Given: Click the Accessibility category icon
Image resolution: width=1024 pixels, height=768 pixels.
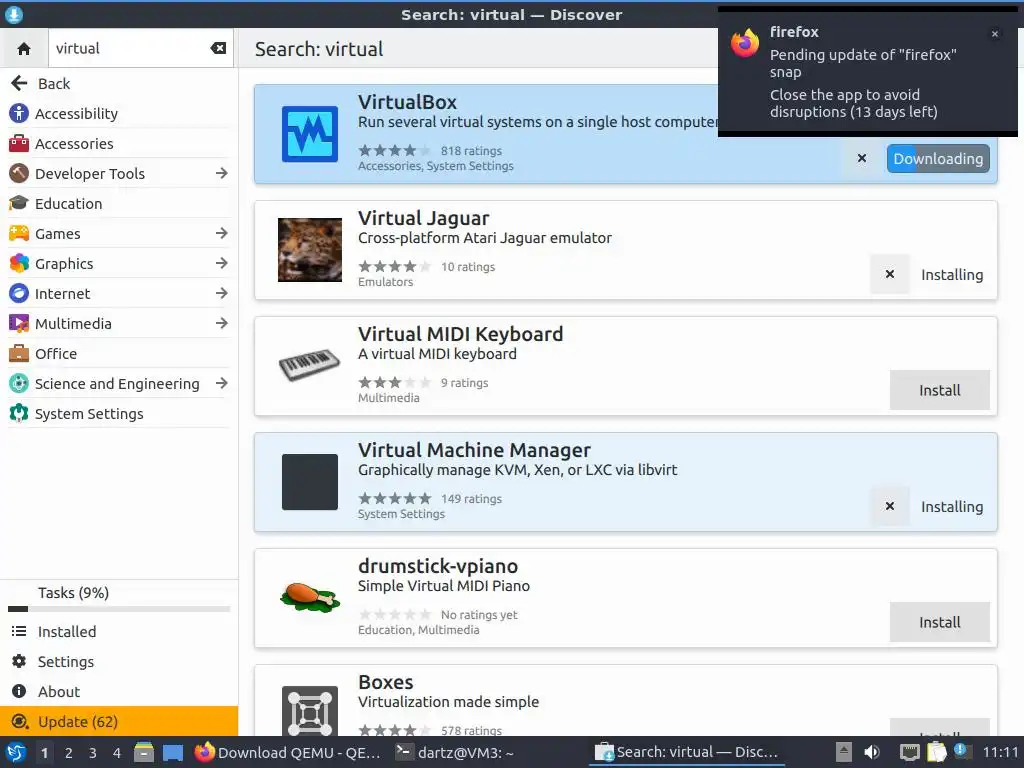Looking at the screenshot, I should (x=19, y=114).
